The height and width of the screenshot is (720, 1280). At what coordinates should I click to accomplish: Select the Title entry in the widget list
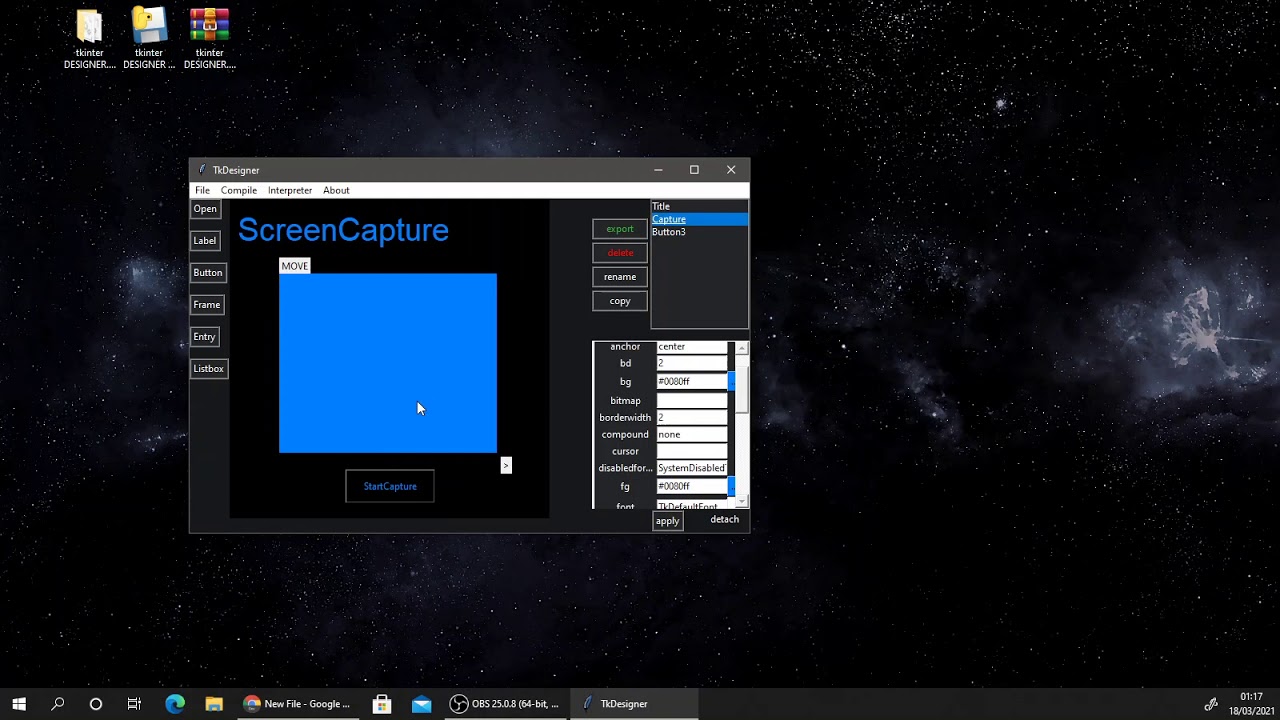click(660, 206)
